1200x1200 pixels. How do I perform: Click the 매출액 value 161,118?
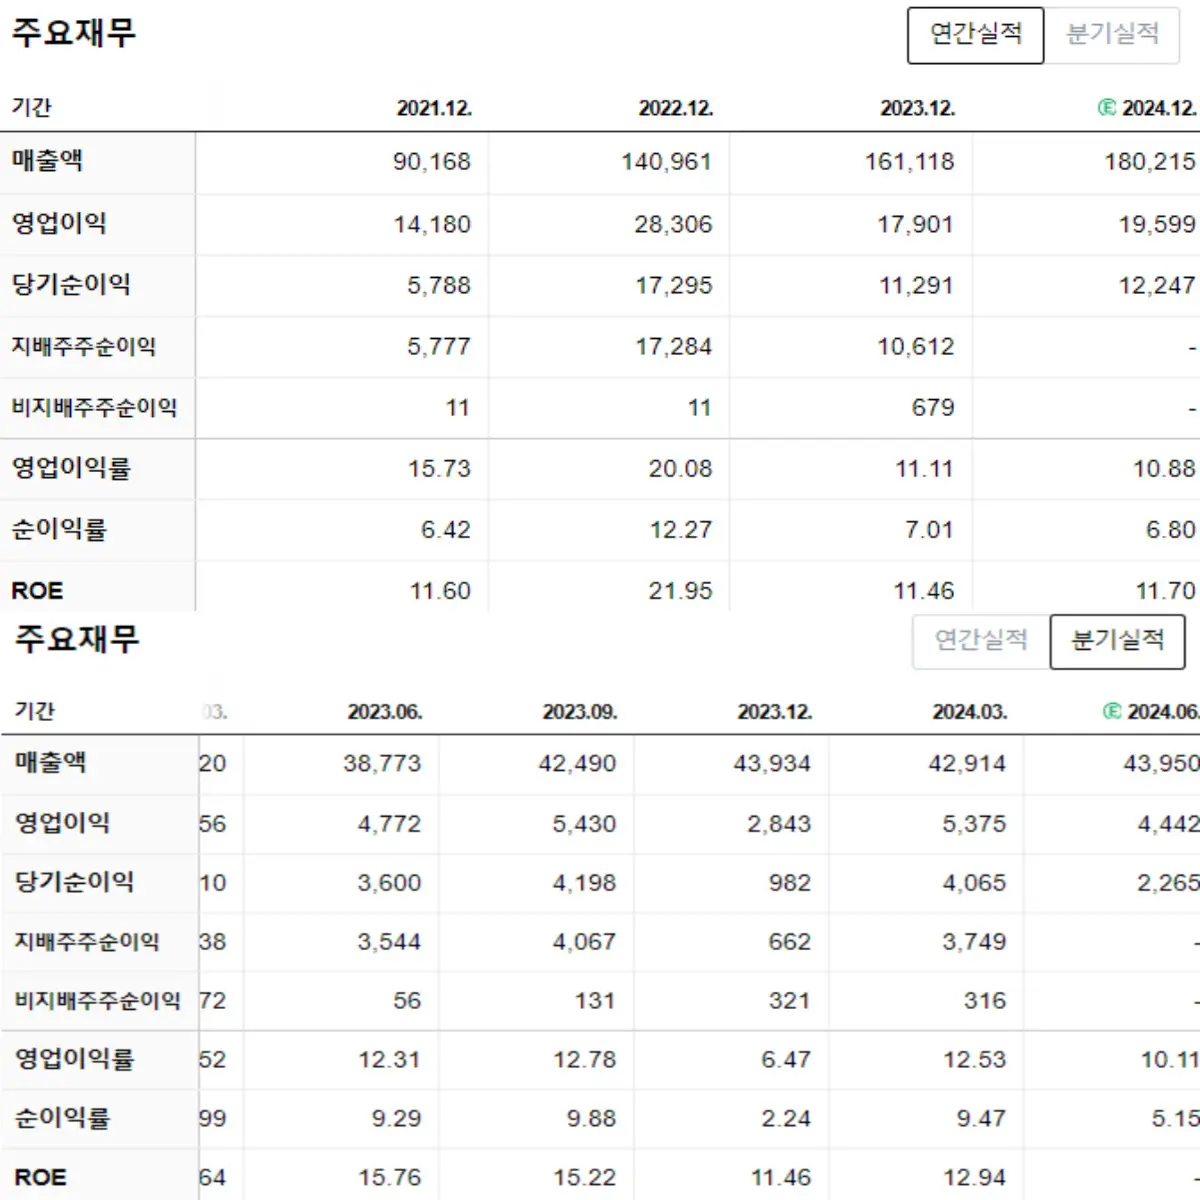pyautogui.click(x=910, y=162)
